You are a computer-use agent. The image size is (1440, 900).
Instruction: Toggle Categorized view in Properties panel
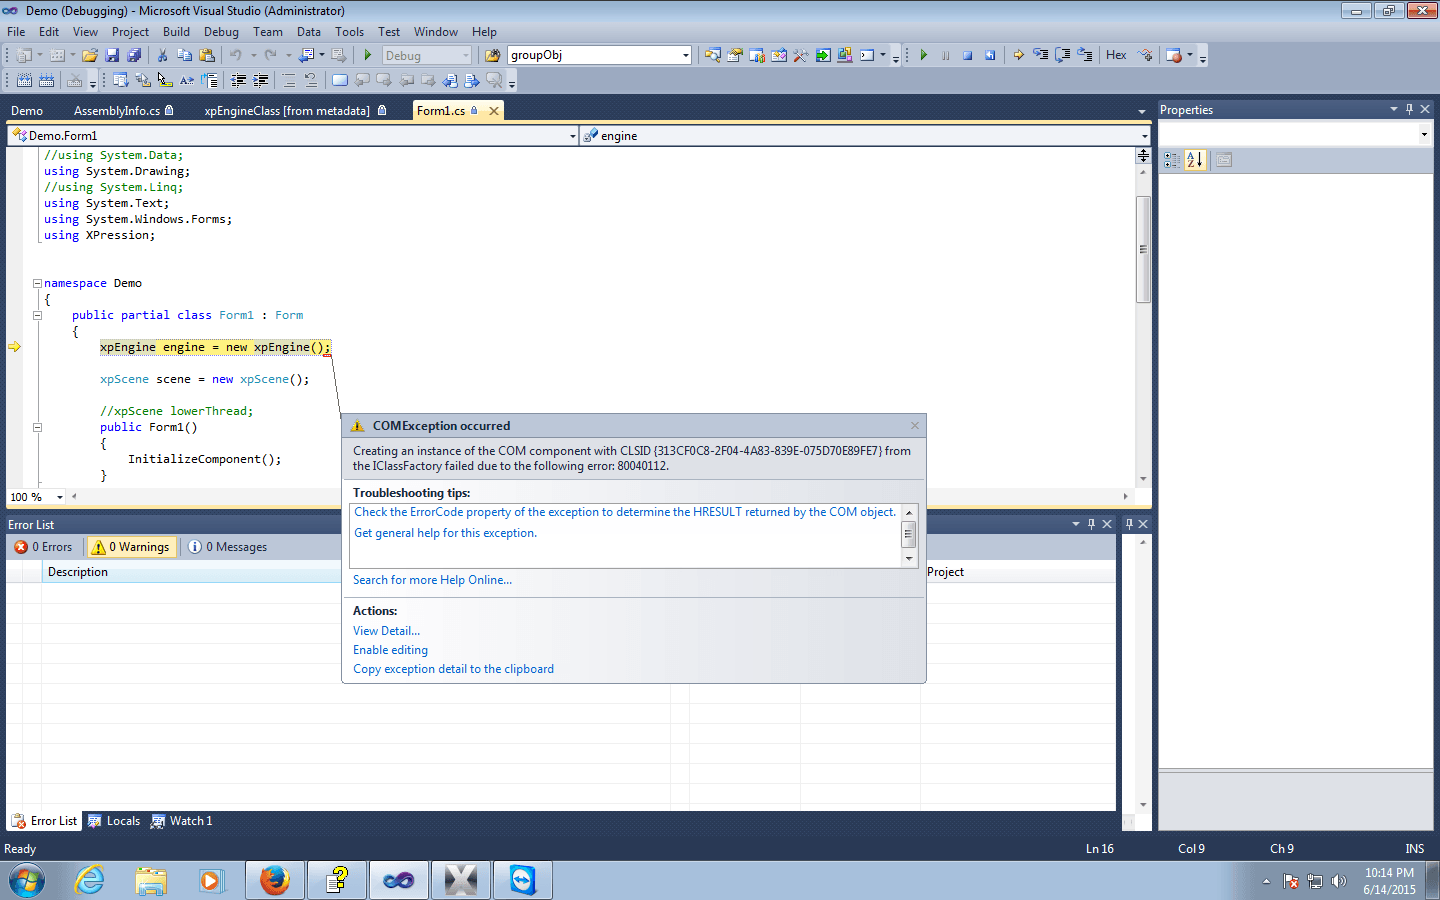1172,159
